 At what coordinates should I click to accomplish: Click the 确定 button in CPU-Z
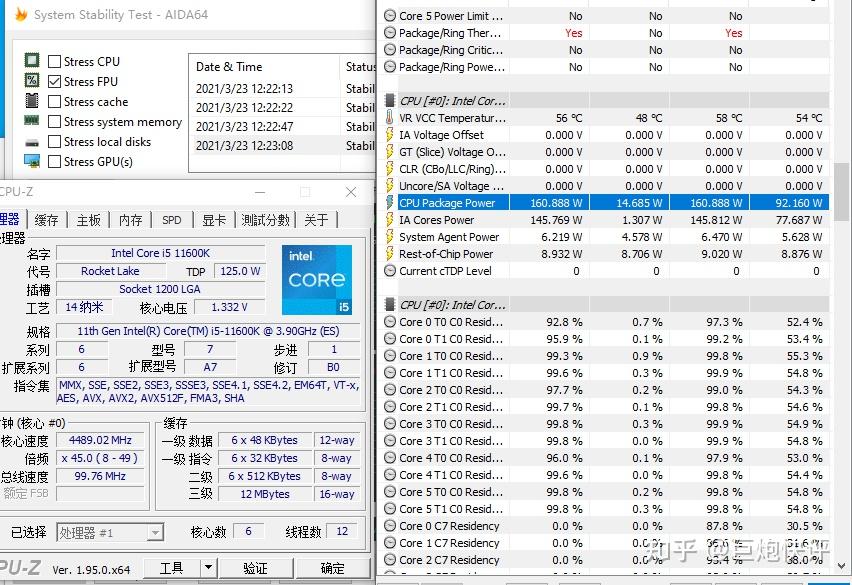(x=333, y=568)
